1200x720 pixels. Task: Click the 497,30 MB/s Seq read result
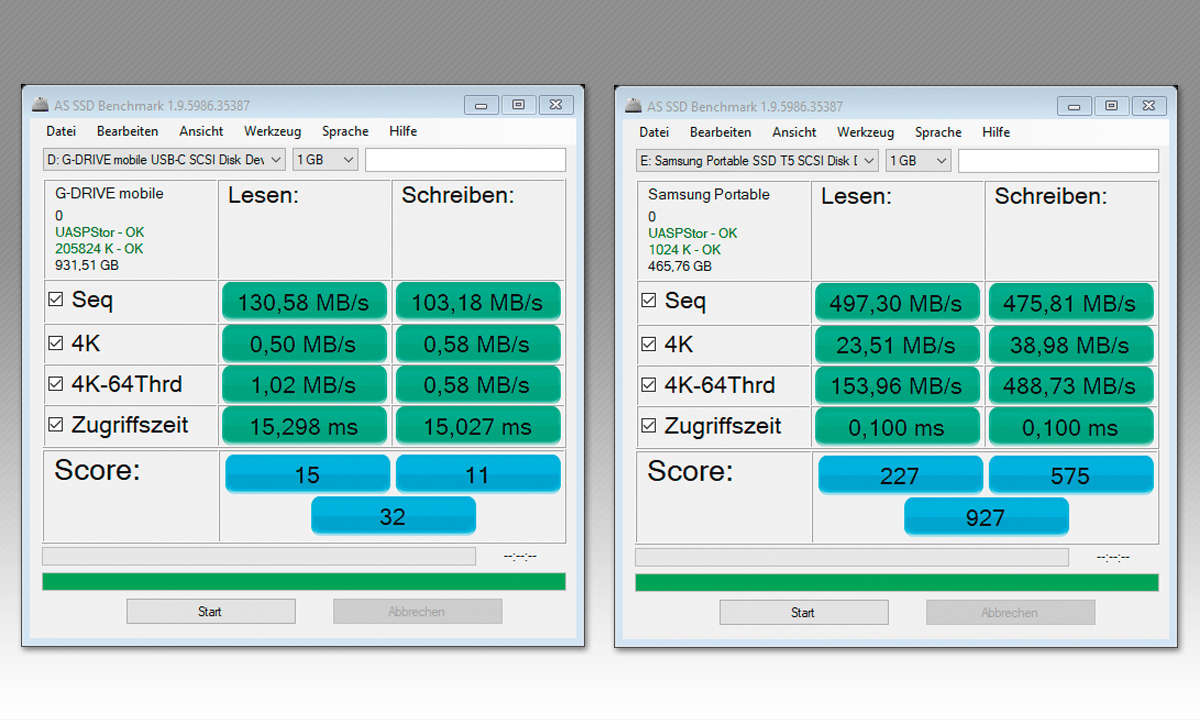pyautogui.click(x=897, y=303)
